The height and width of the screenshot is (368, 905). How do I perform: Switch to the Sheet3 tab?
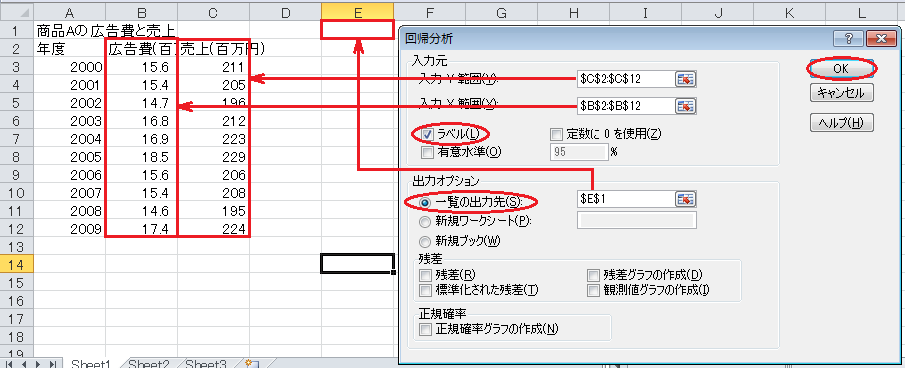(x=205, y=364)
